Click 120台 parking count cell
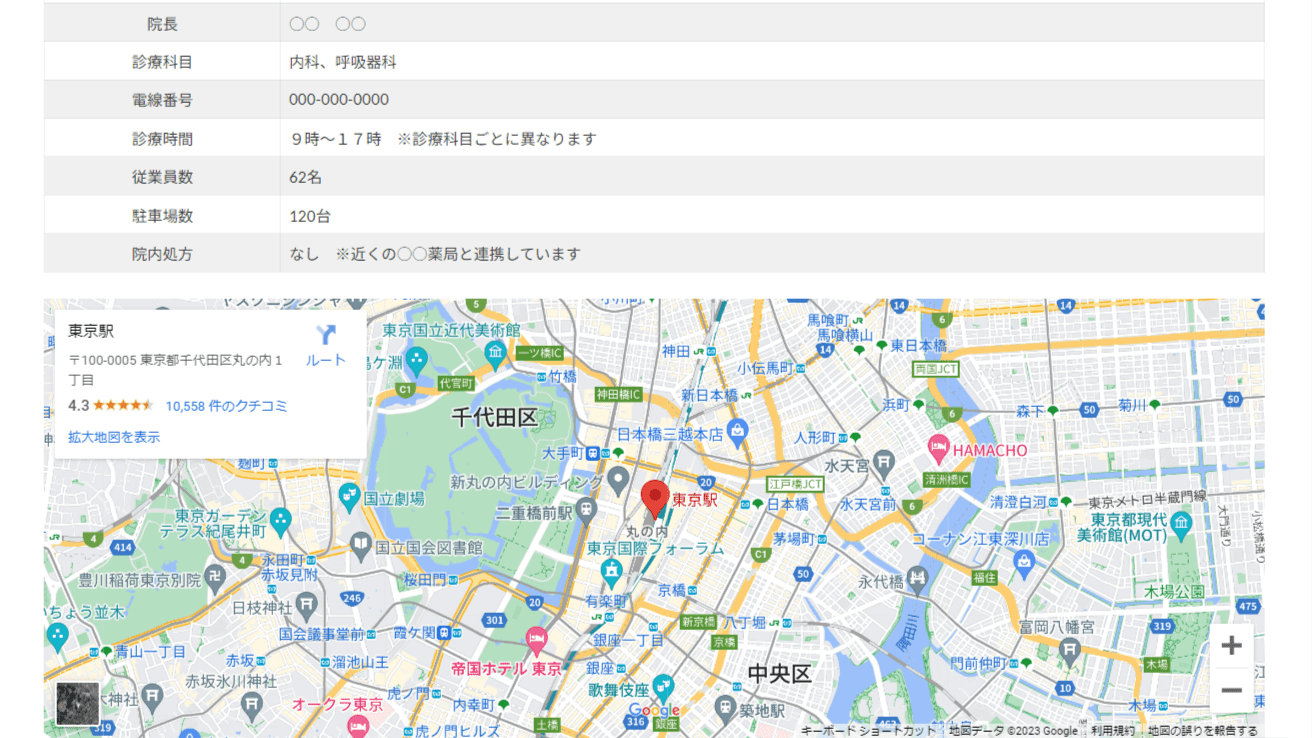 pos(772,215)
